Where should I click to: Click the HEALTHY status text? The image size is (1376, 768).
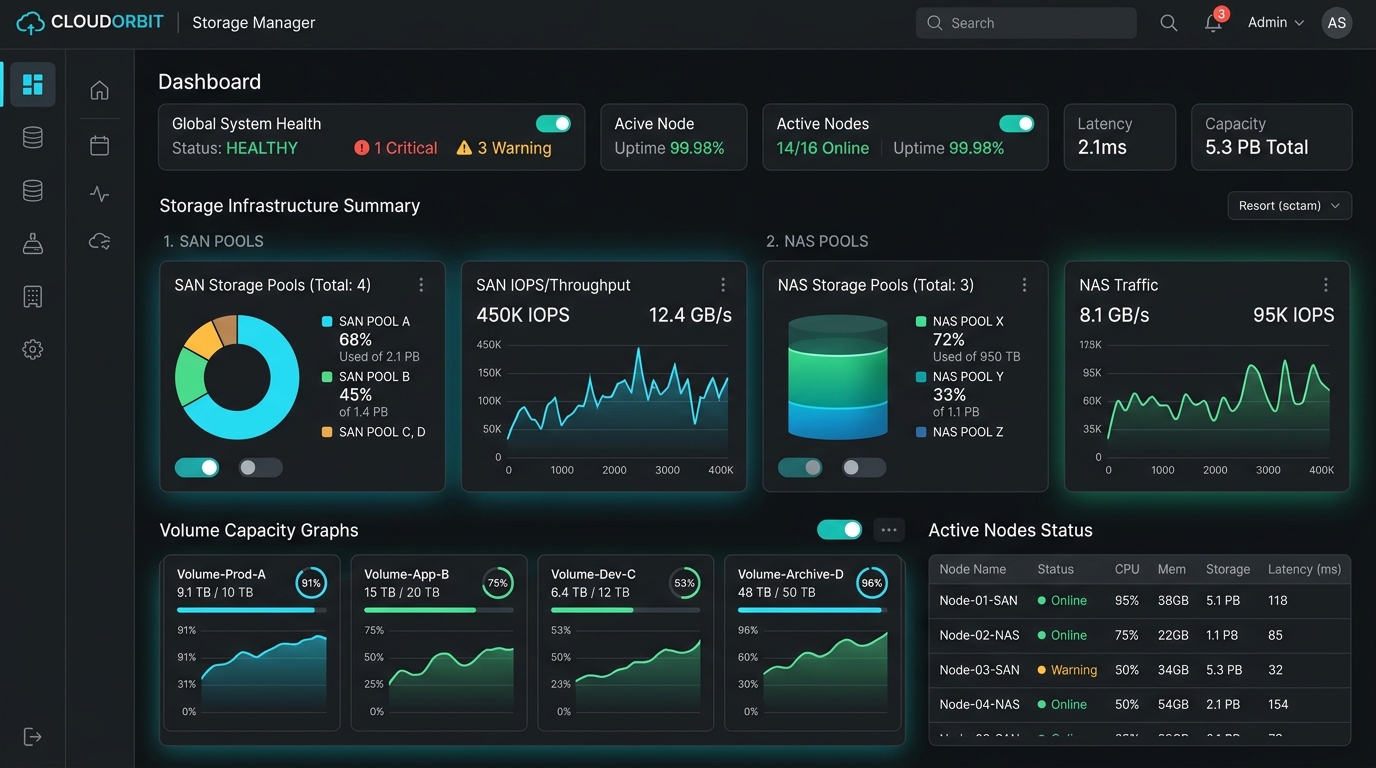coord(262,148)
